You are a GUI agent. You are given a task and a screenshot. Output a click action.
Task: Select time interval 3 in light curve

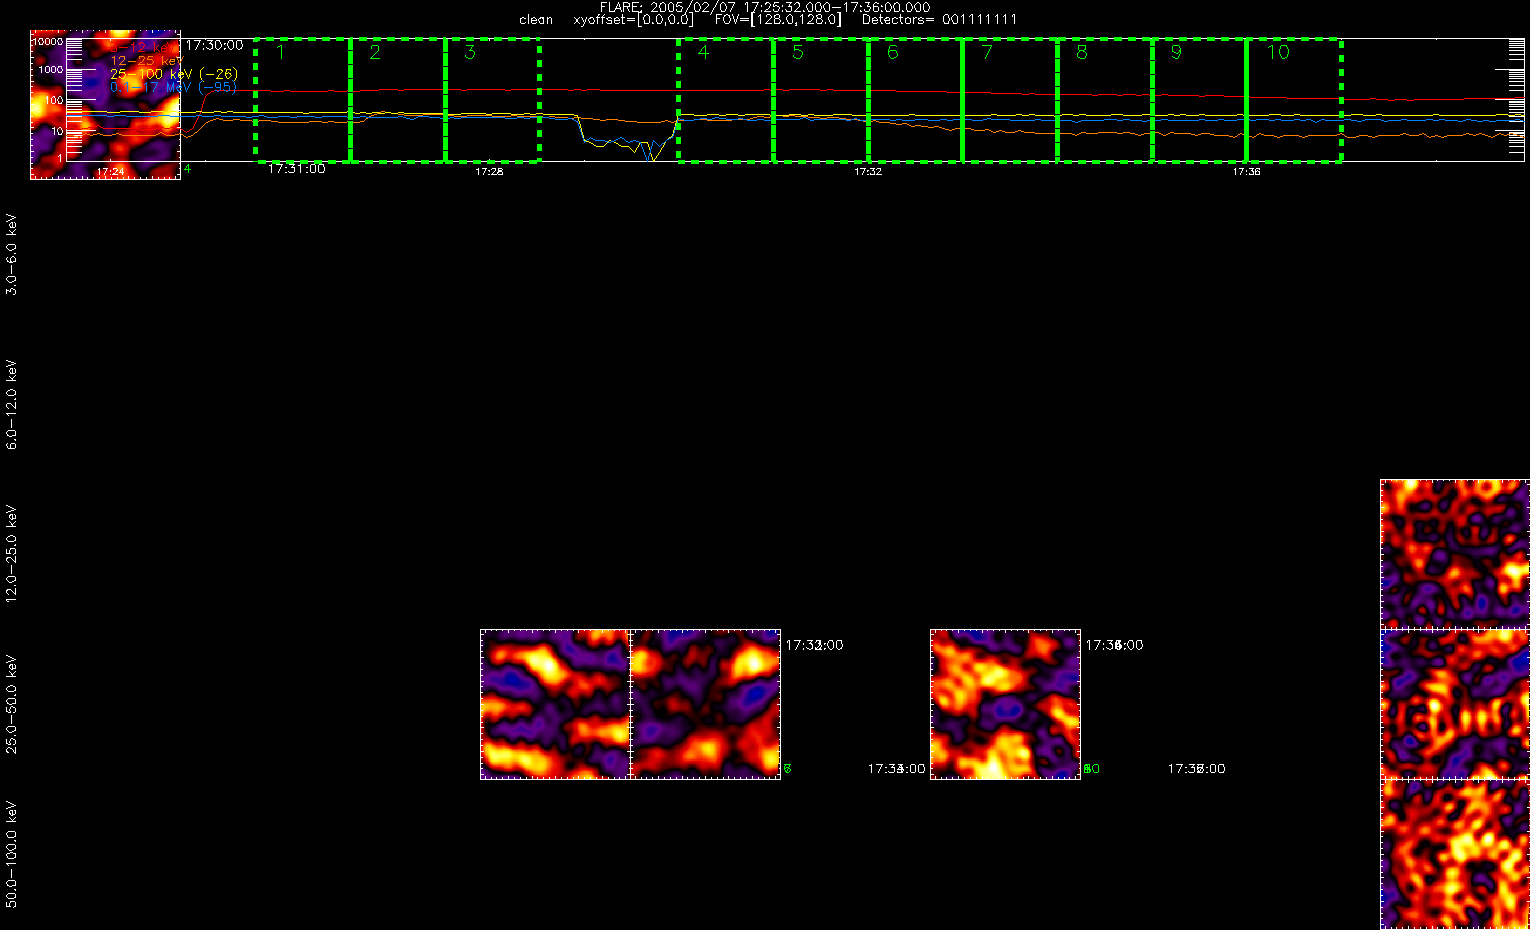[492, 100]
